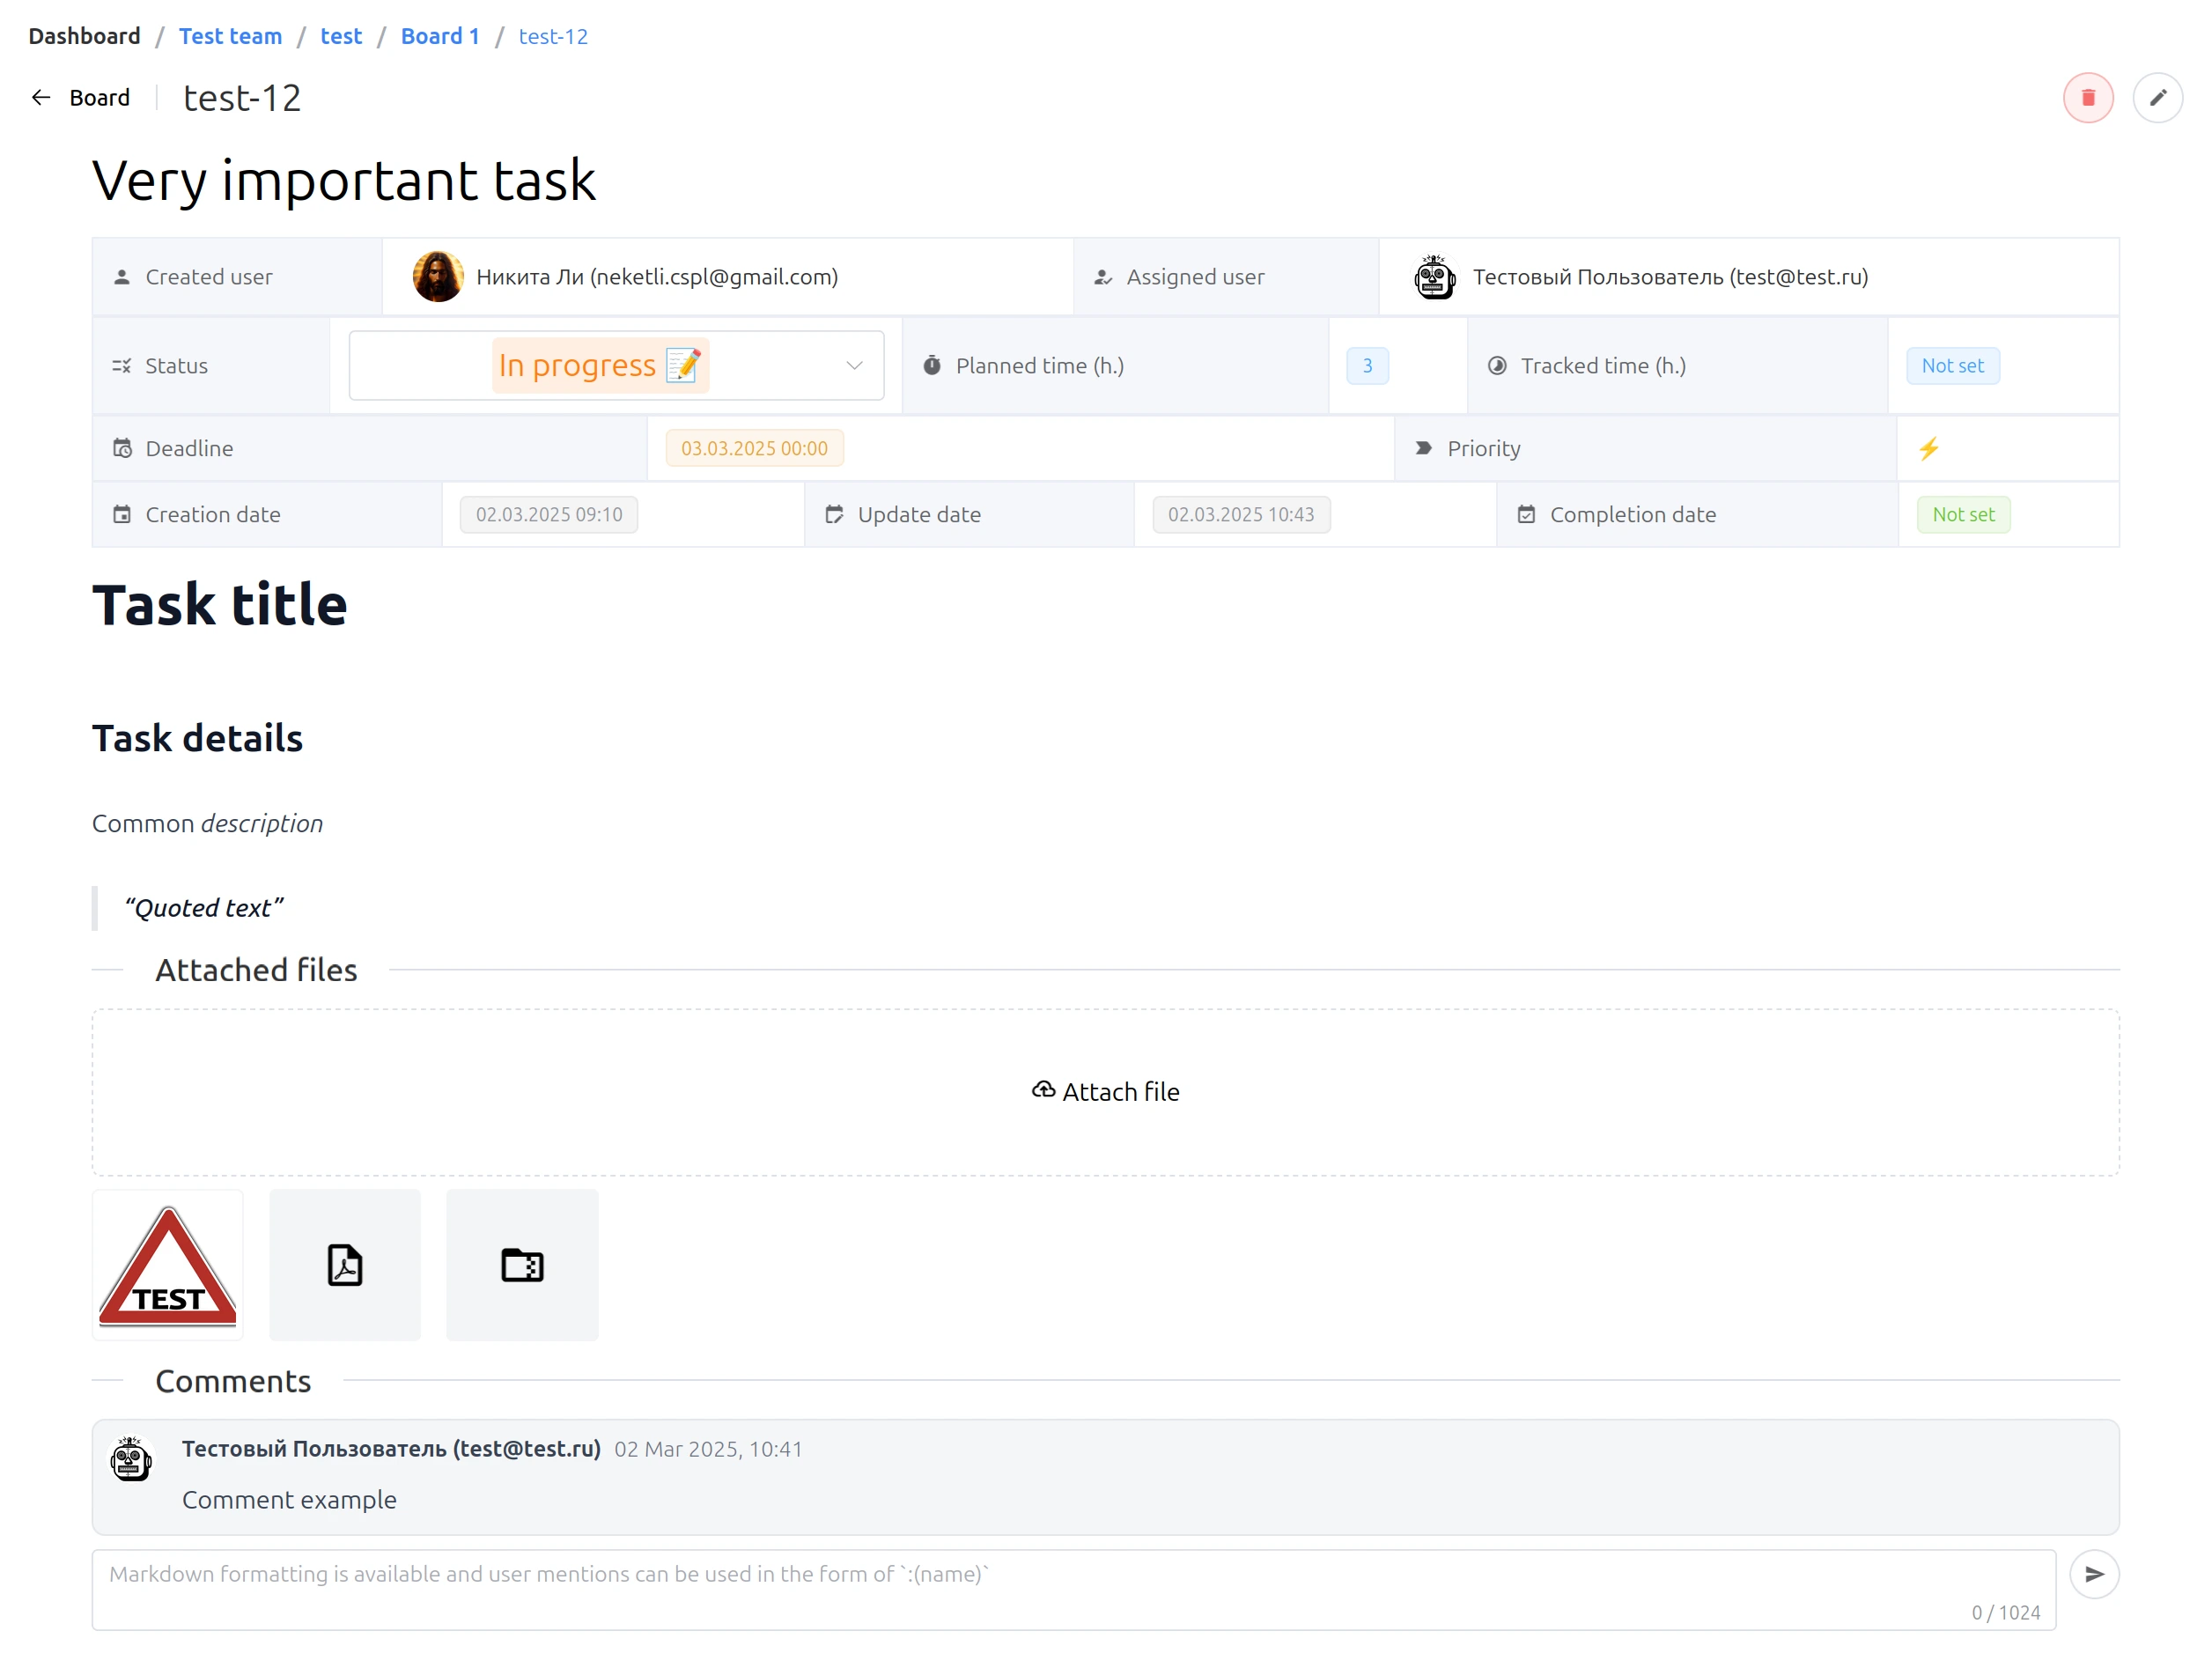
Task: Click the Tracked time Not set tag
Action: 1952,366
